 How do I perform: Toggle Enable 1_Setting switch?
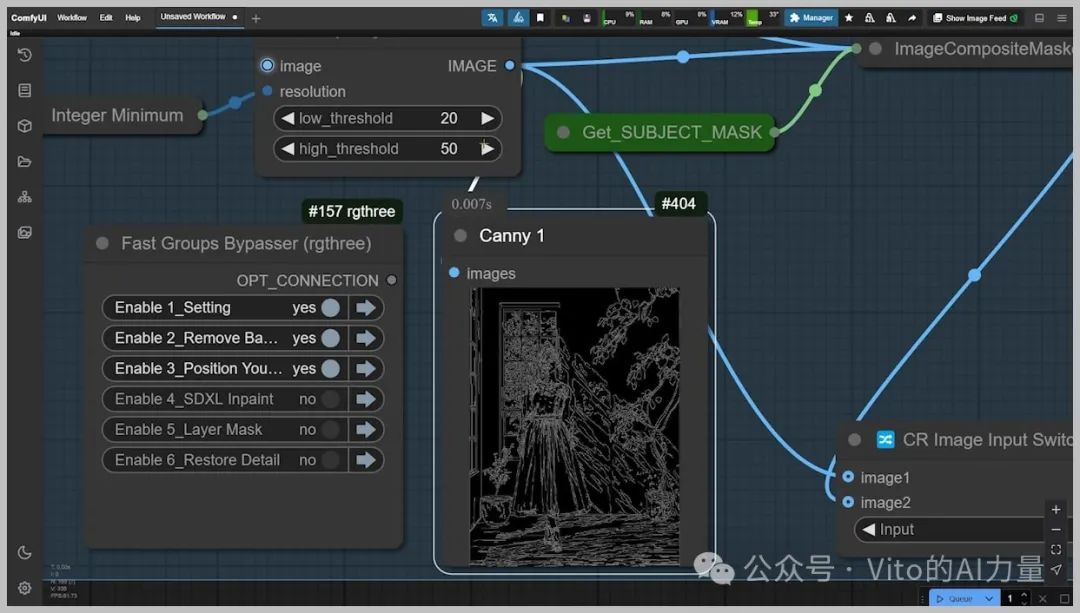(x=331, y=308)
